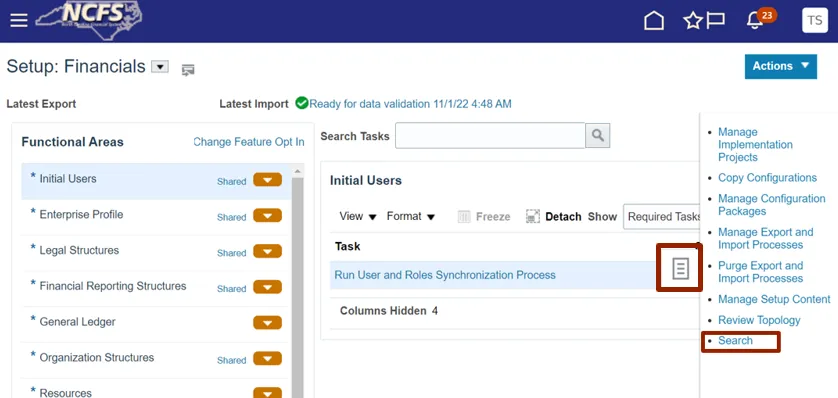Click inside the Search Tasks field
Viewport: 838px width, 398px height.
[x=490, y=136]
